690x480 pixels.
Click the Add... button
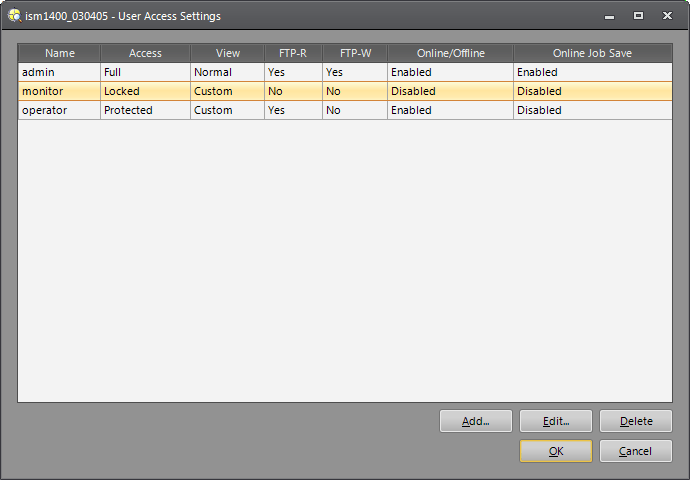pos(476,422)
